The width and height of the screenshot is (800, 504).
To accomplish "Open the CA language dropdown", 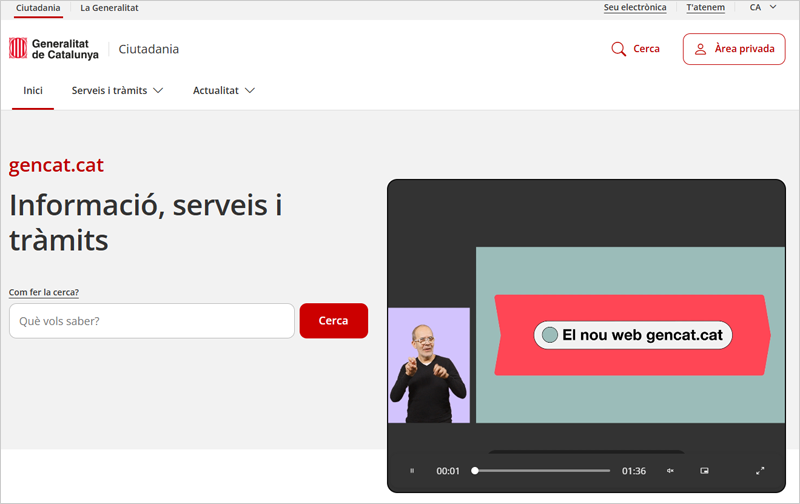I will pyautogui.click(x=763, y=7).
